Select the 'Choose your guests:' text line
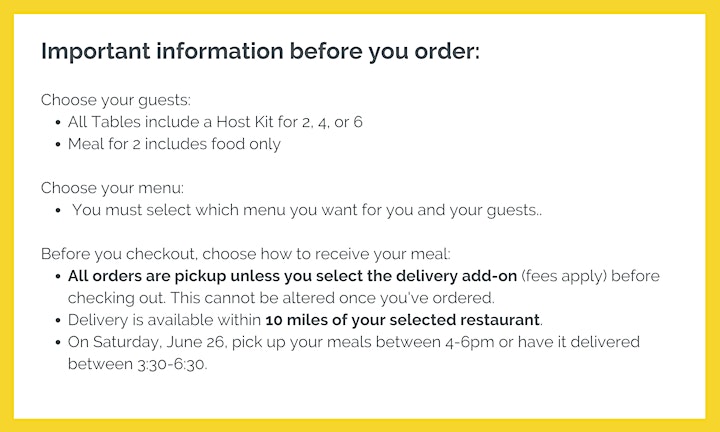Image resolution: width=720 pixels, height=432 pixels. [116, 100]
